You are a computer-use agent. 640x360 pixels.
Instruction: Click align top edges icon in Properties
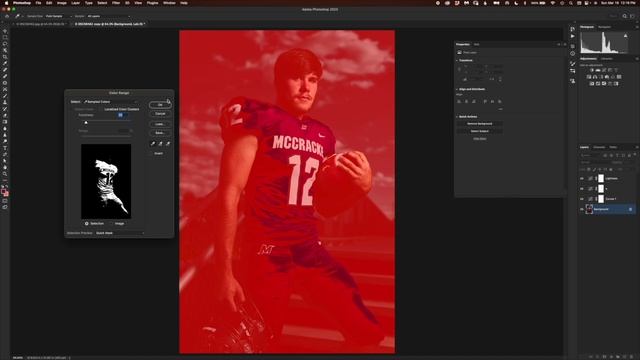(485, 101)
